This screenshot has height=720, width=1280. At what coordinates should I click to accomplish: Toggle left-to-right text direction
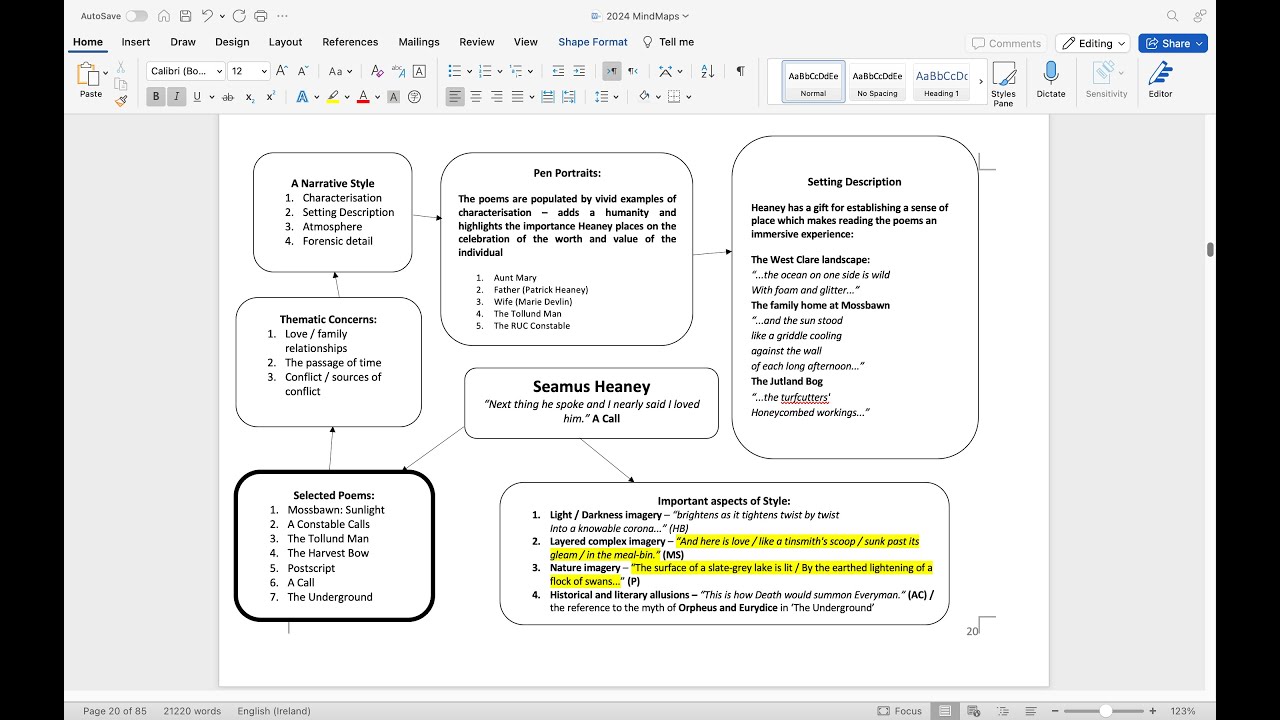[611, 71]
